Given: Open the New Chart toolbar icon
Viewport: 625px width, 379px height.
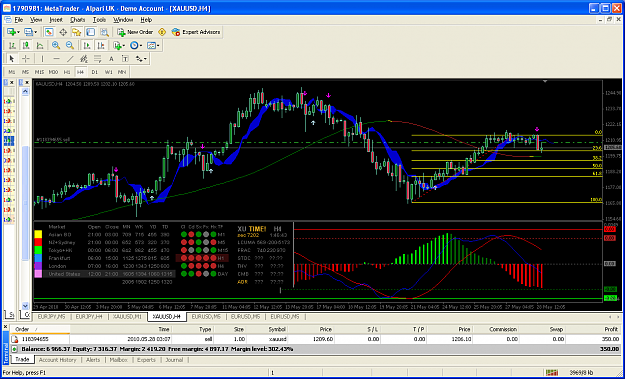Looking at the screenshot, I should click(x=11, y=32).
